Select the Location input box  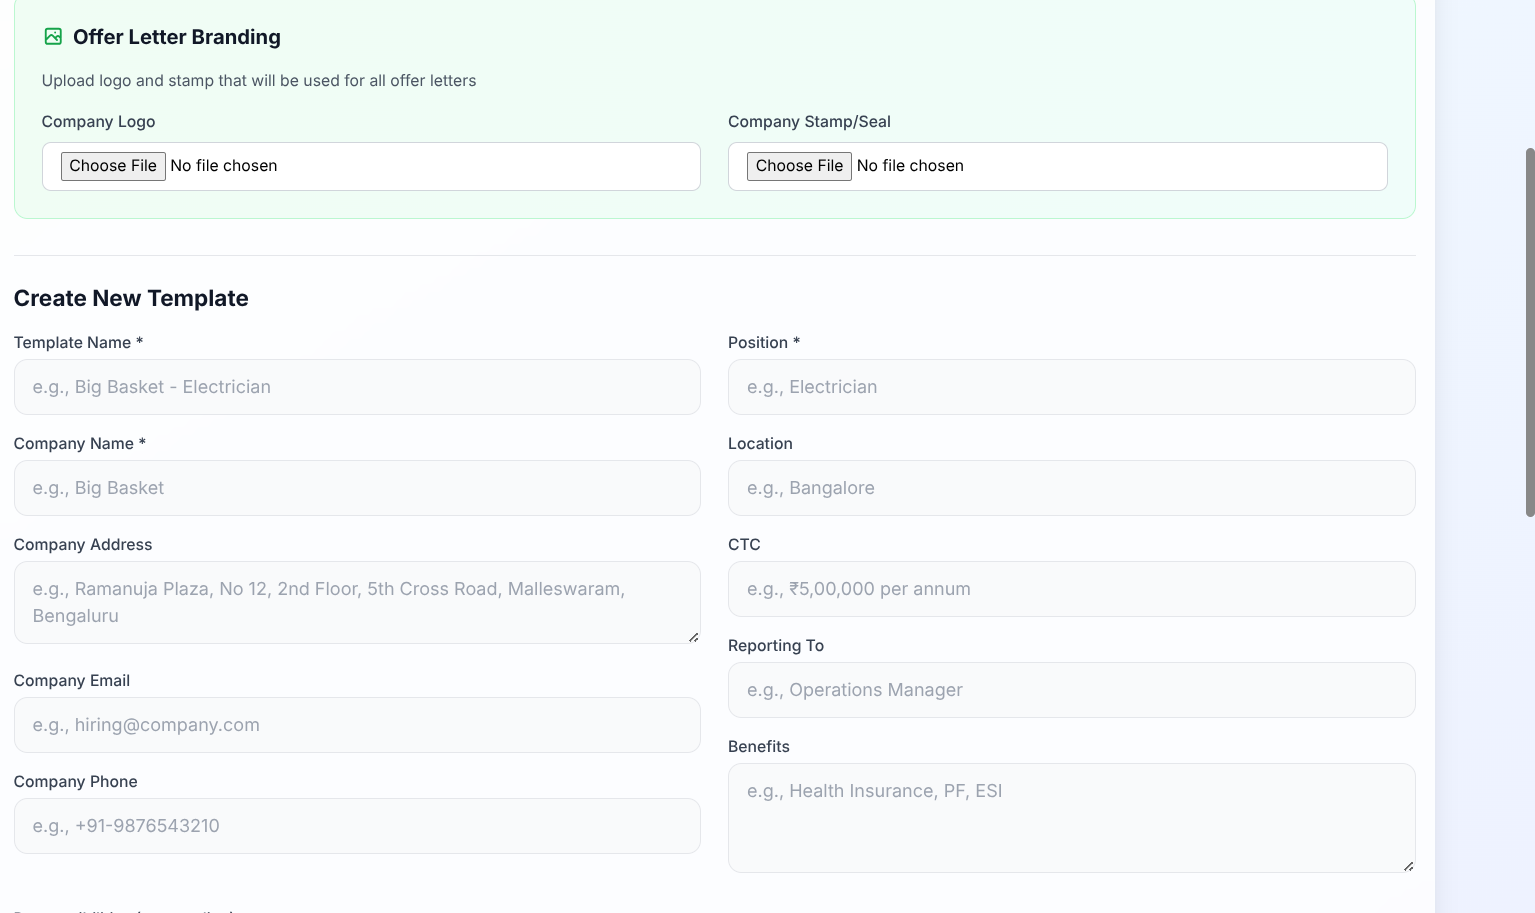pyautogui.click(x=1071, y=488)
